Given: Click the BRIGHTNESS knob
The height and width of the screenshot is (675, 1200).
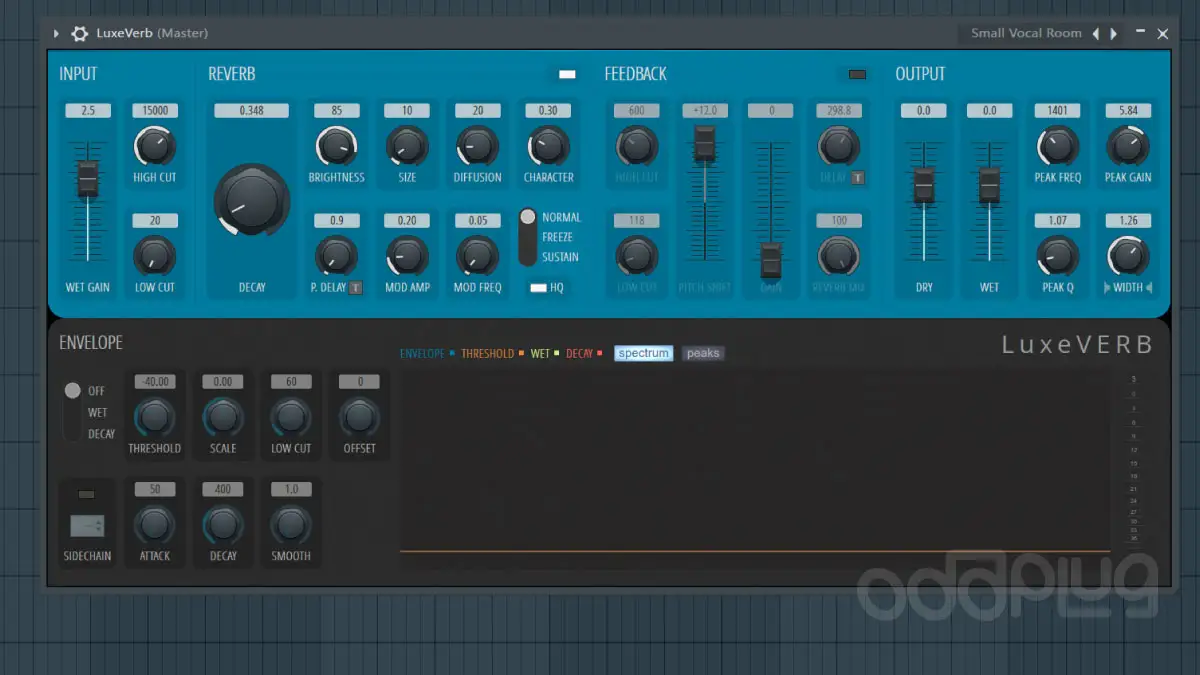Looking at the screenshot, I should point(336,148).
